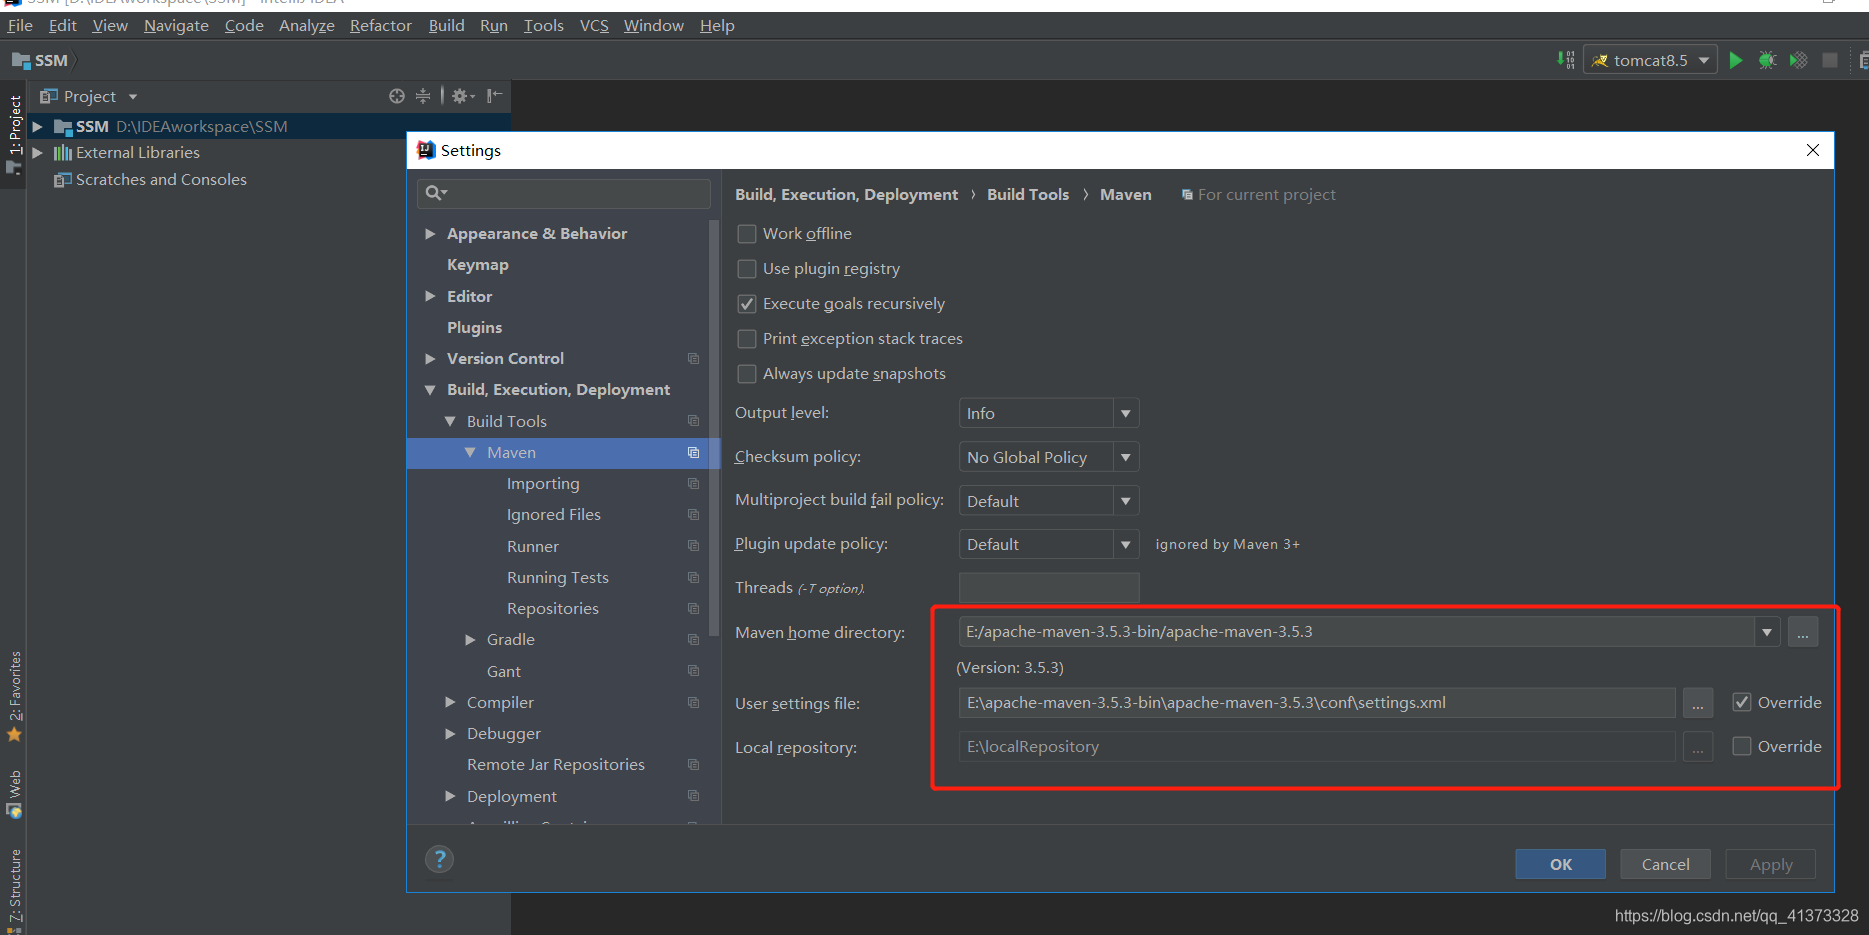Open Maven home directory dropdown arrow
Screen dimensions: 1869x935
1767,632
